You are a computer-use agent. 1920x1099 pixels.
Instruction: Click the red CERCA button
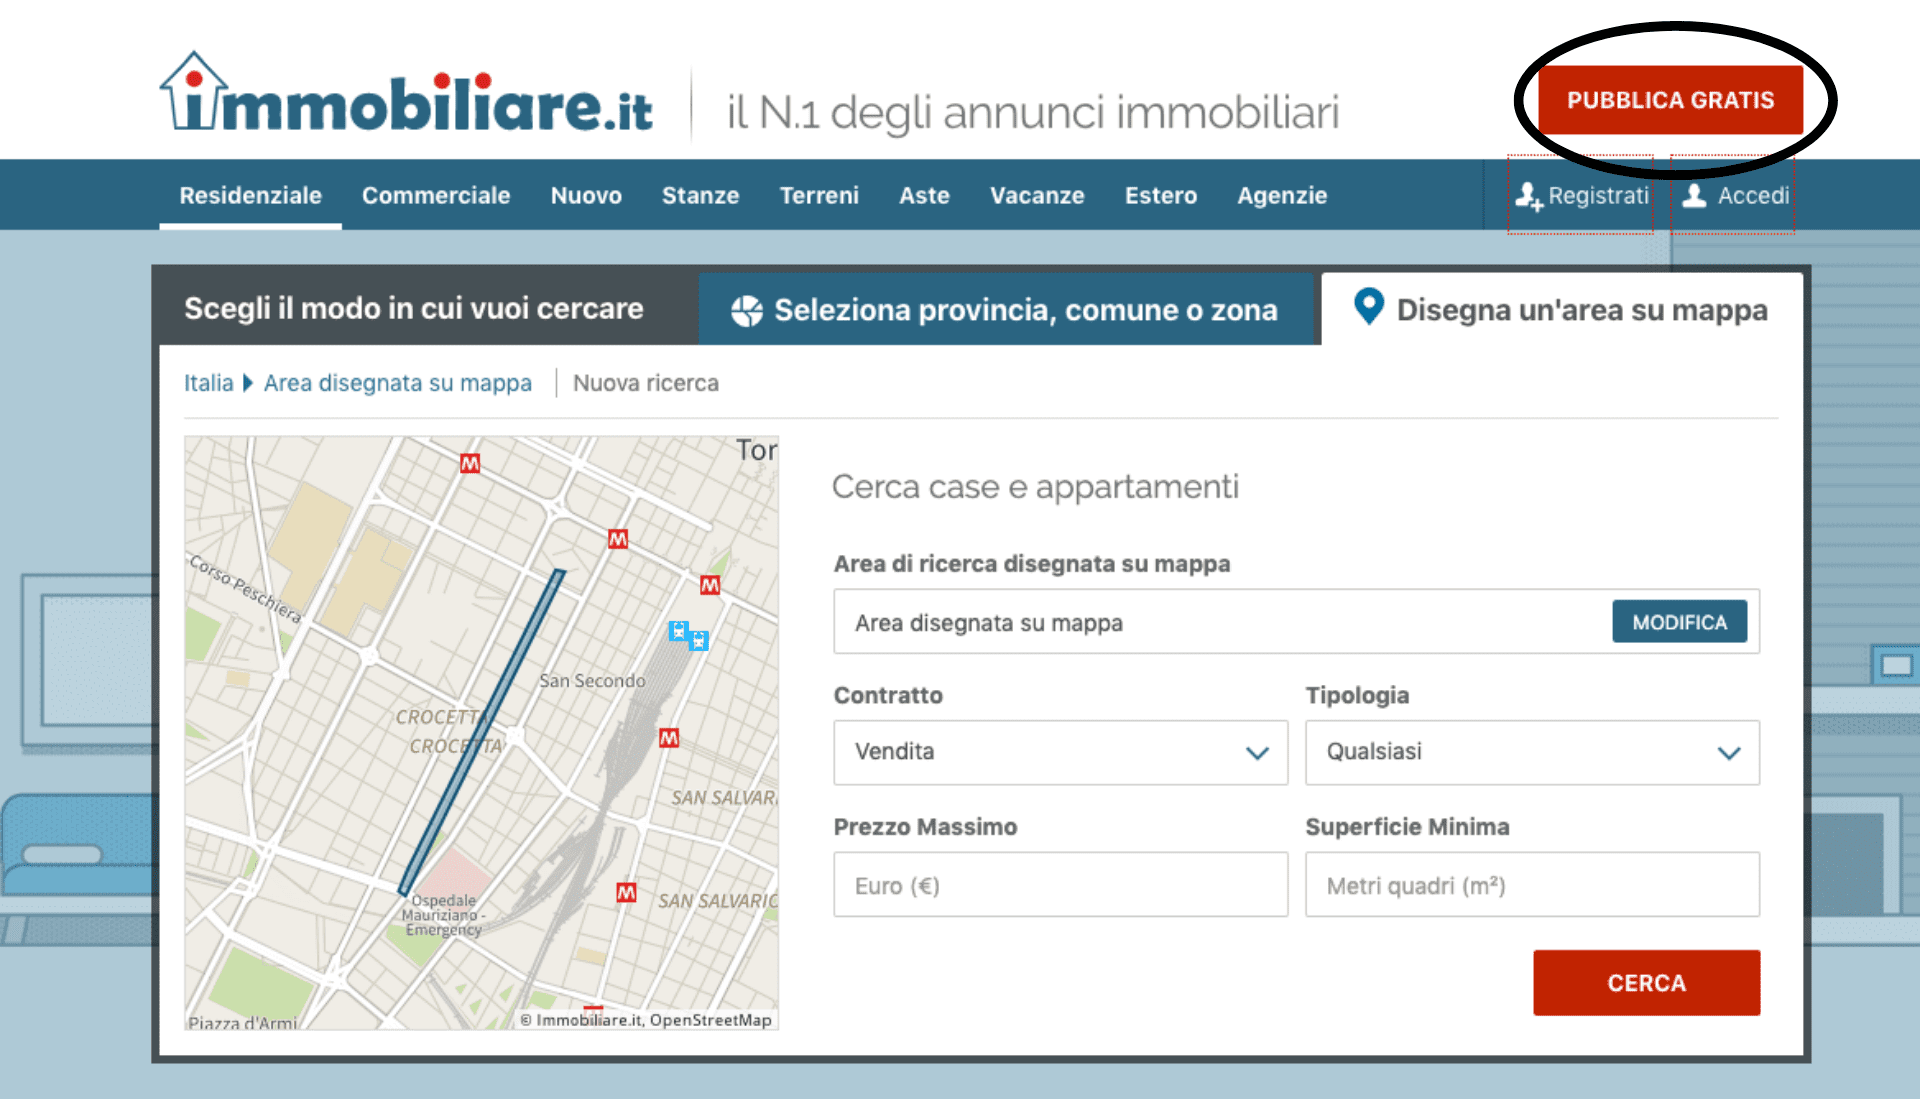click(x=1646, y=983)
